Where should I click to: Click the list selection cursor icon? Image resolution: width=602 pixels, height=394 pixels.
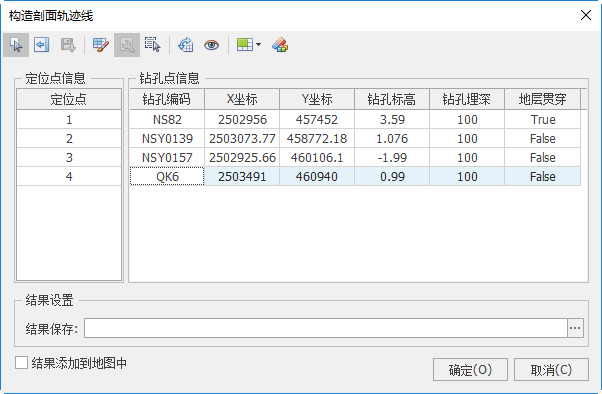click(x=152, y=45)
